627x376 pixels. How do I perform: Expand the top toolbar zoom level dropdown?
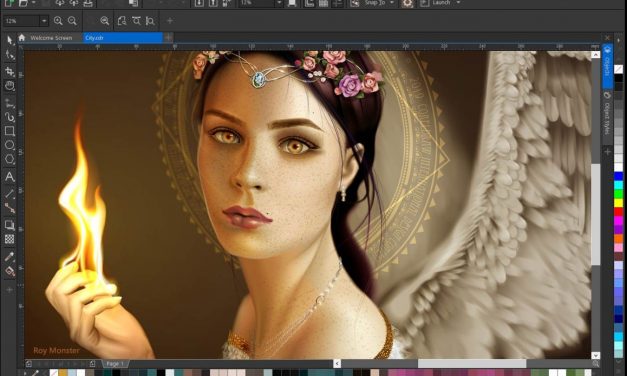(279, 3)
